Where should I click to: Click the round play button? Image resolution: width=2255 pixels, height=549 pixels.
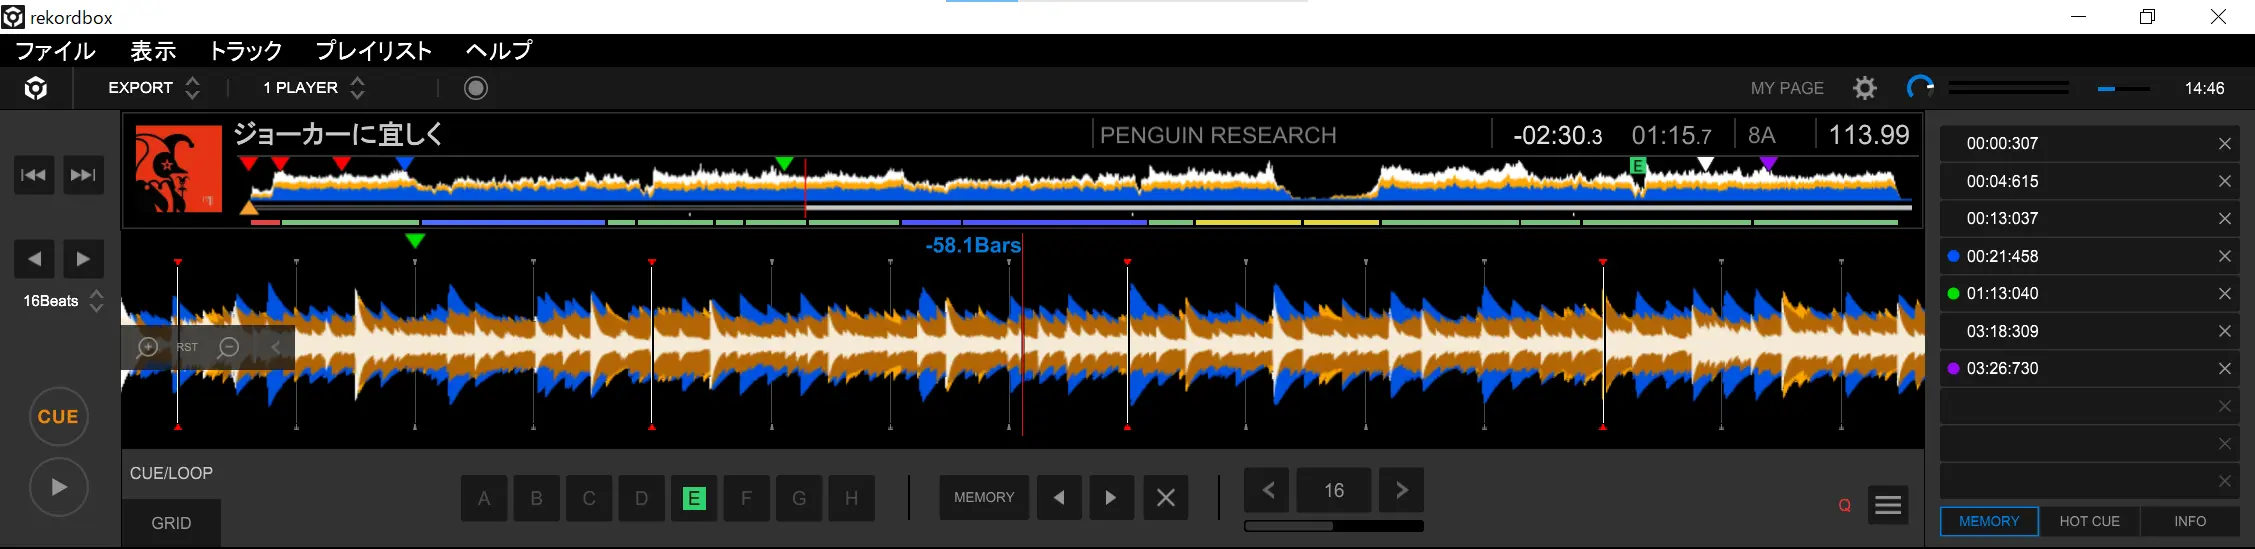click(x=59, y=487)
